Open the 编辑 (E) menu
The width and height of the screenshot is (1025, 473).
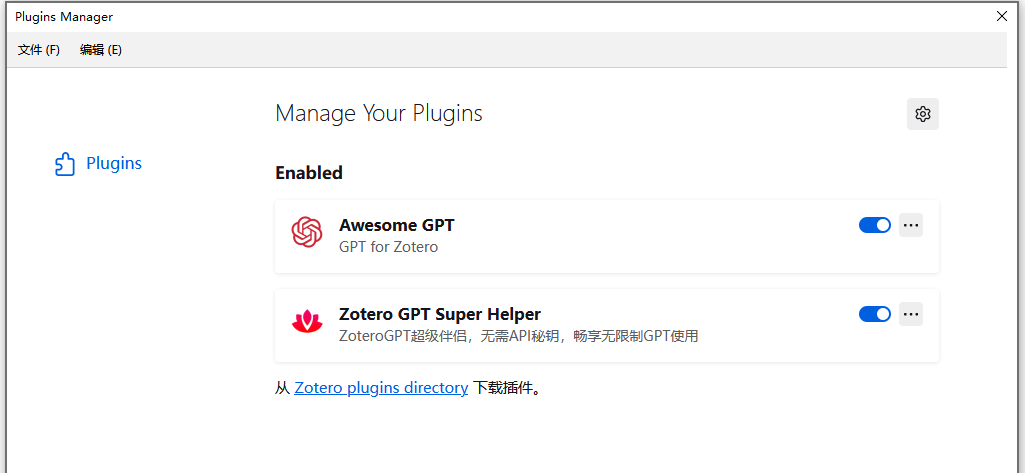101,50
